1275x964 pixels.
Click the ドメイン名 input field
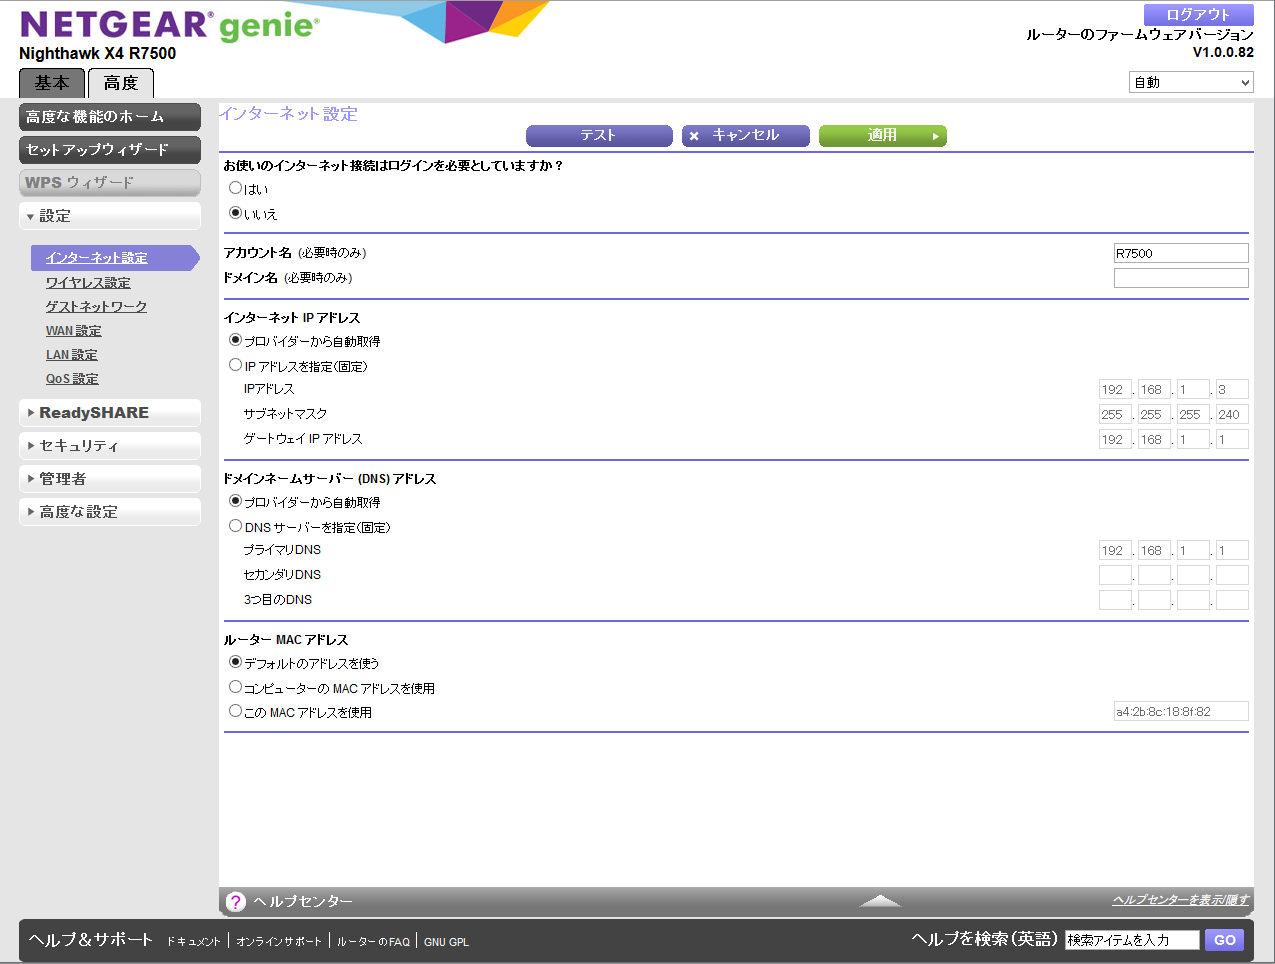point(1181,278)
